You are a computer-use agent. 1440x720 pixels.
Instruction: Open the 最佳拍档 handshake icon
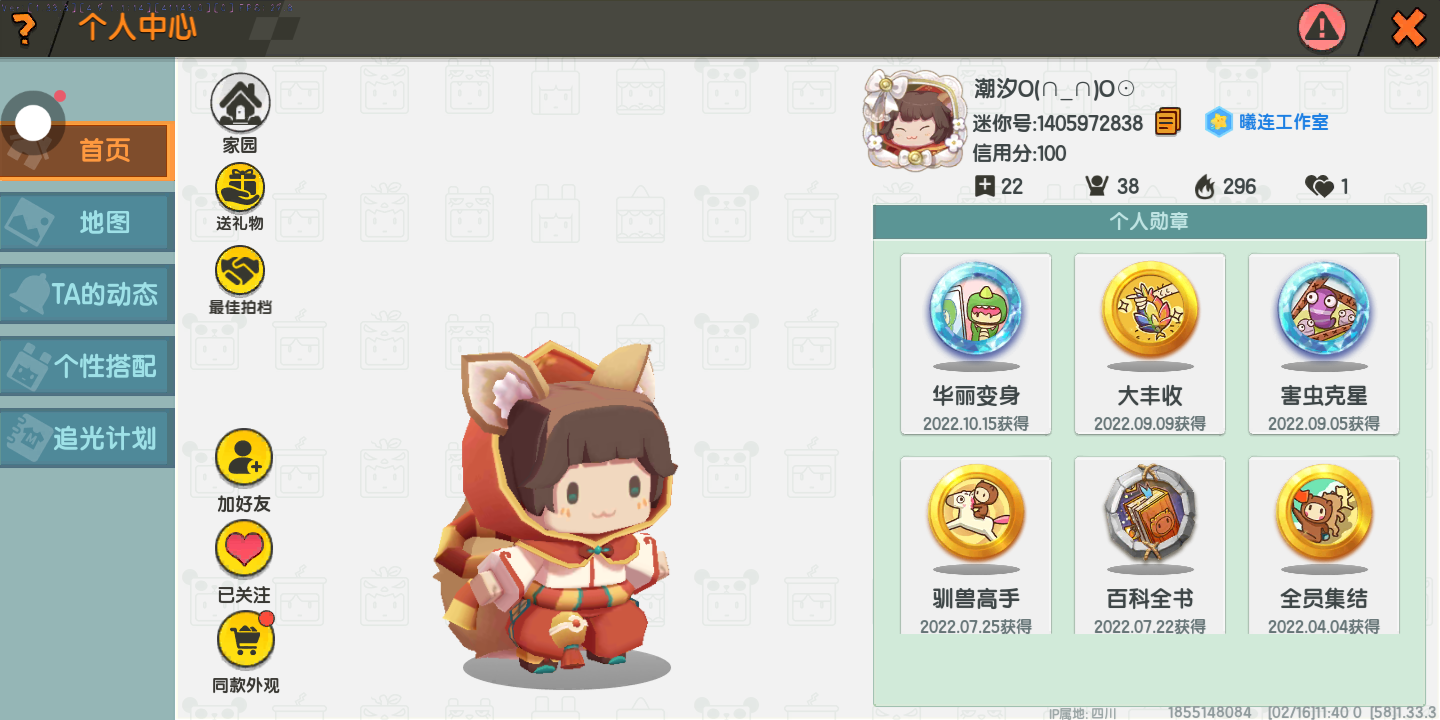(240, 270)
